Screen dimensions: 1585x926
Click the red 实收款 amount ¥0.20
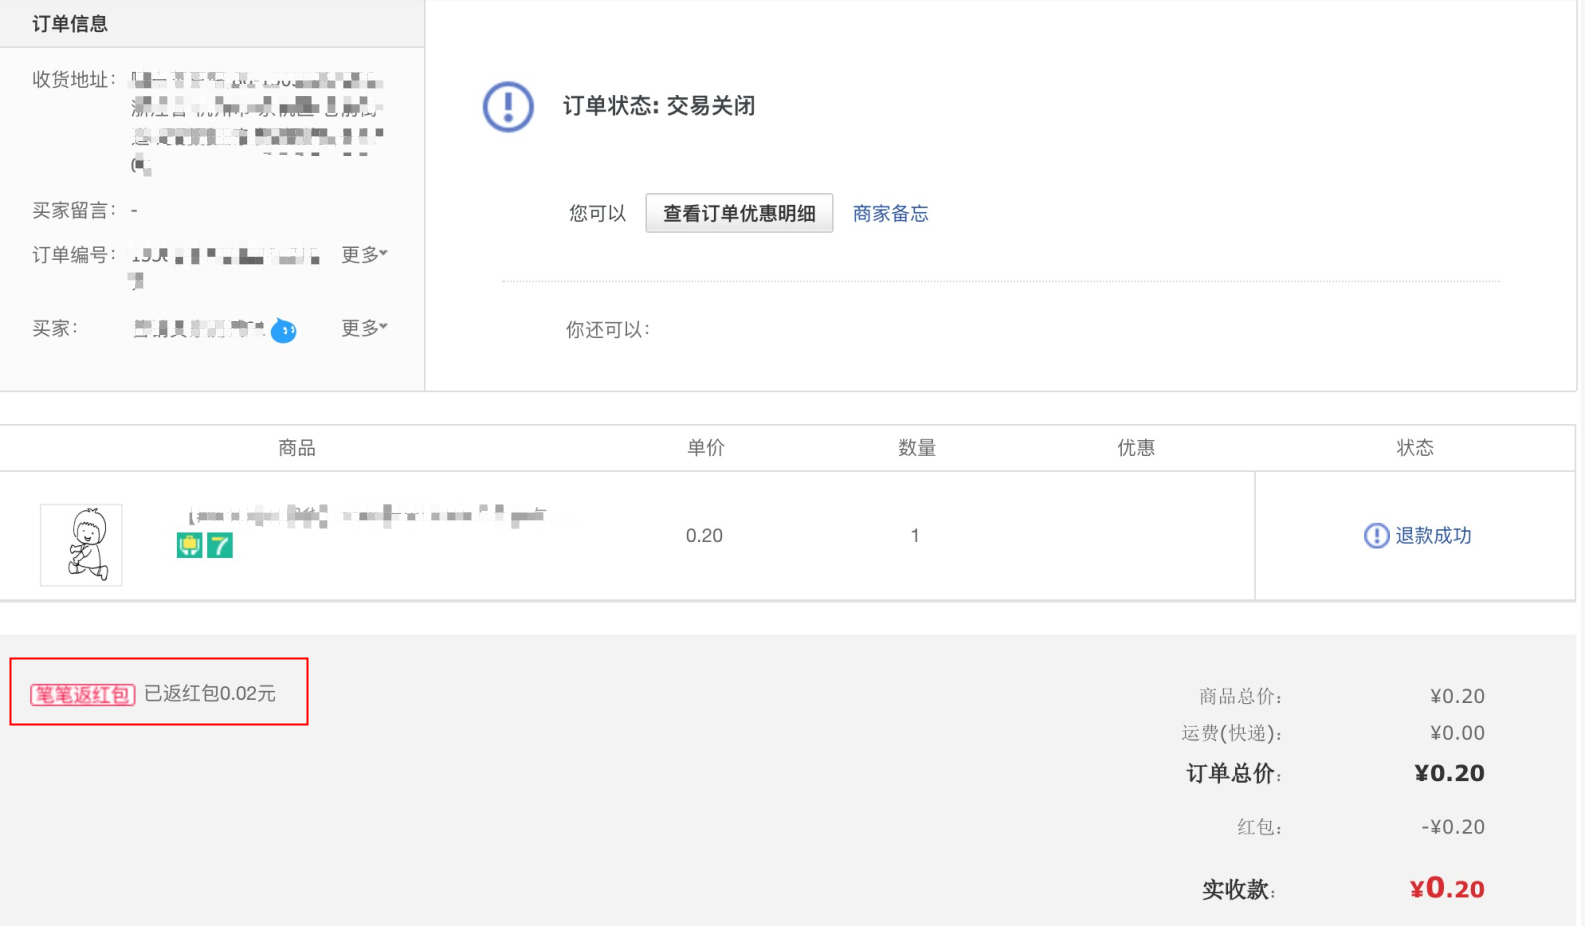pyautogui.click(x=1447, y=888)
